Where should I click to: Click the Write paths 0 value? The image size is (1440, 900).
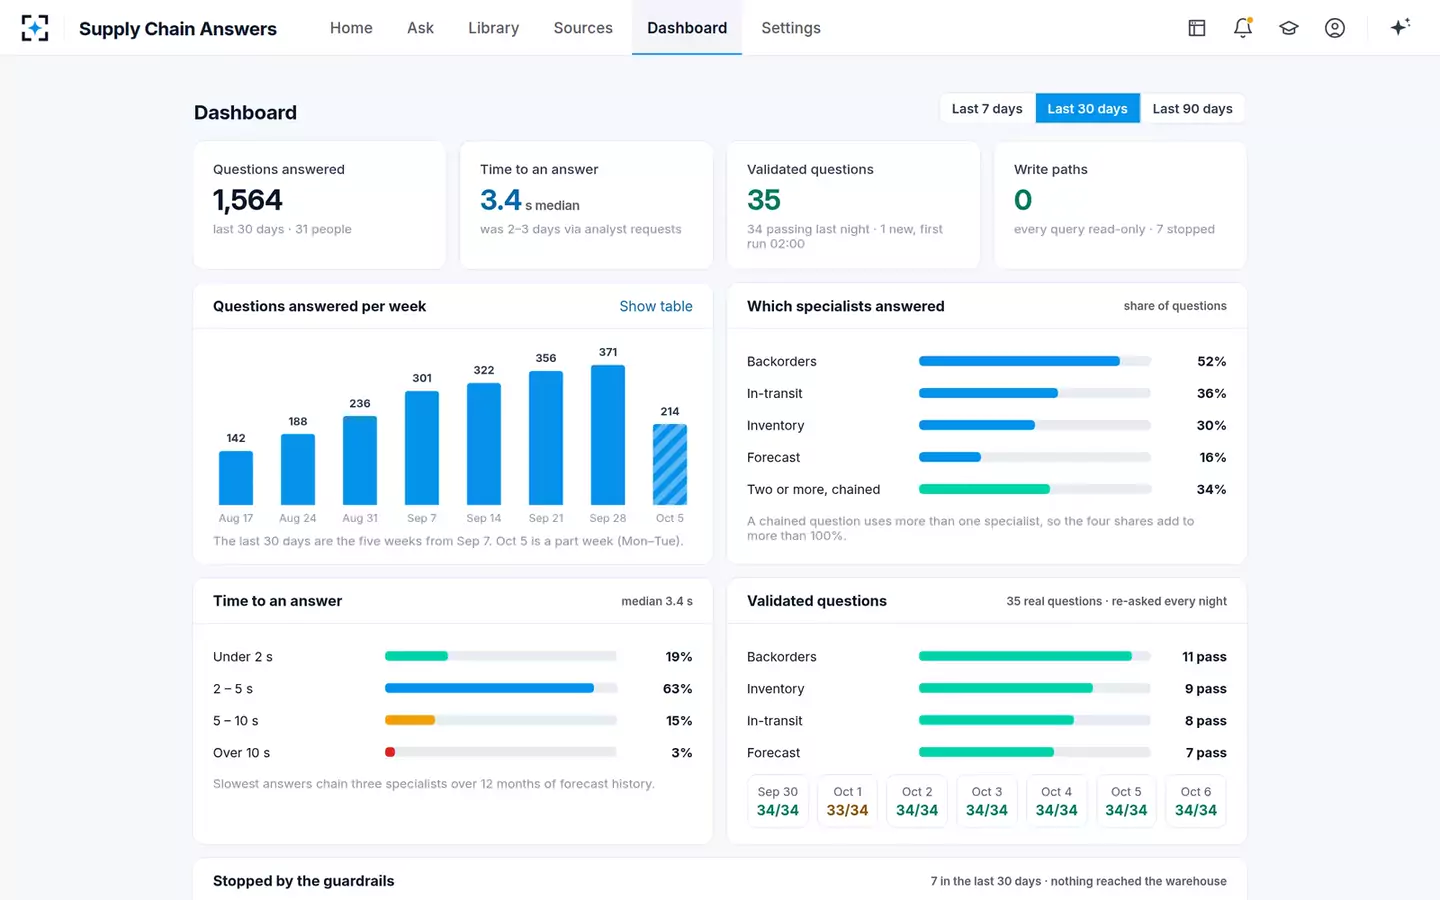tap(1023, 200)
